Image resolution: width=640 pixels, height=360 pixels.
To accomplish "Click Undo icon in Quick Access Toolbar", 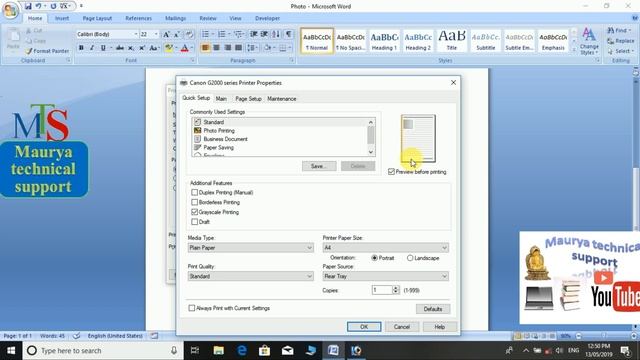I will point(38,6).
